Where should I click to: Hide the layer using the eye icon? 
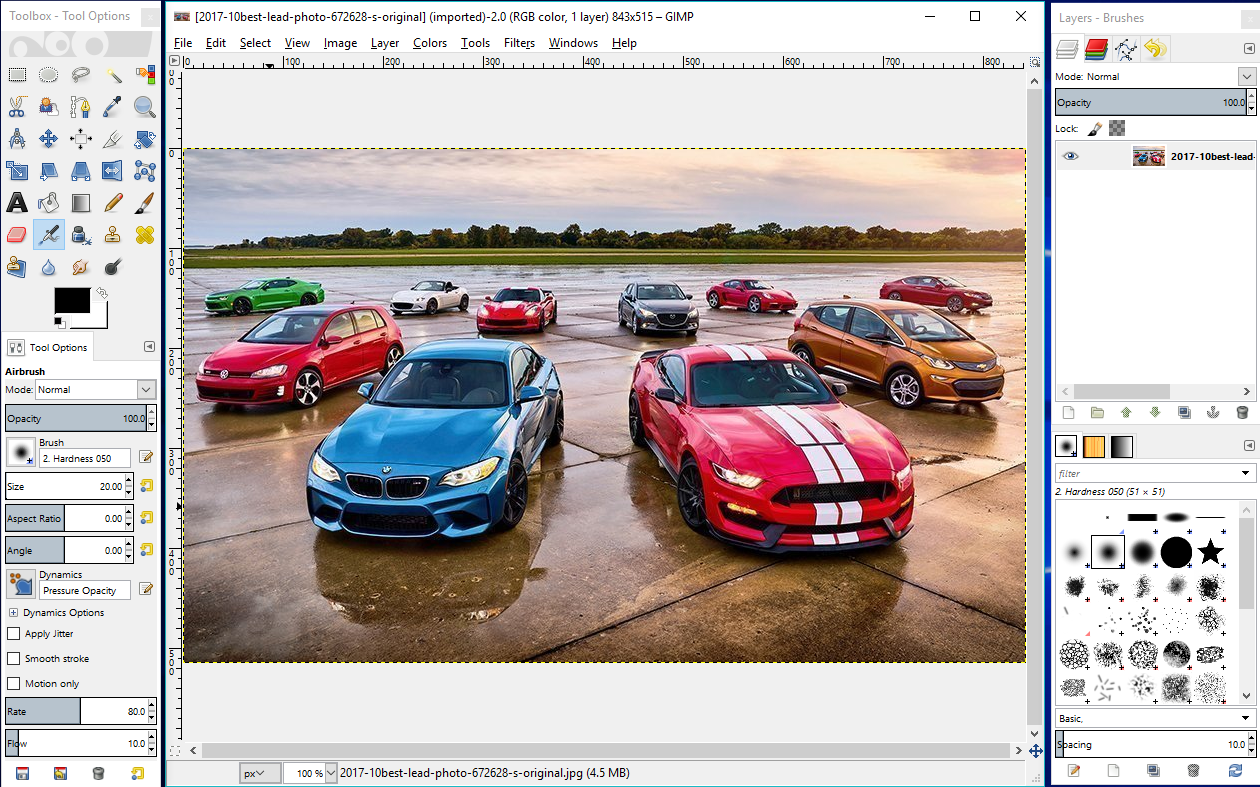[1071, 156]
